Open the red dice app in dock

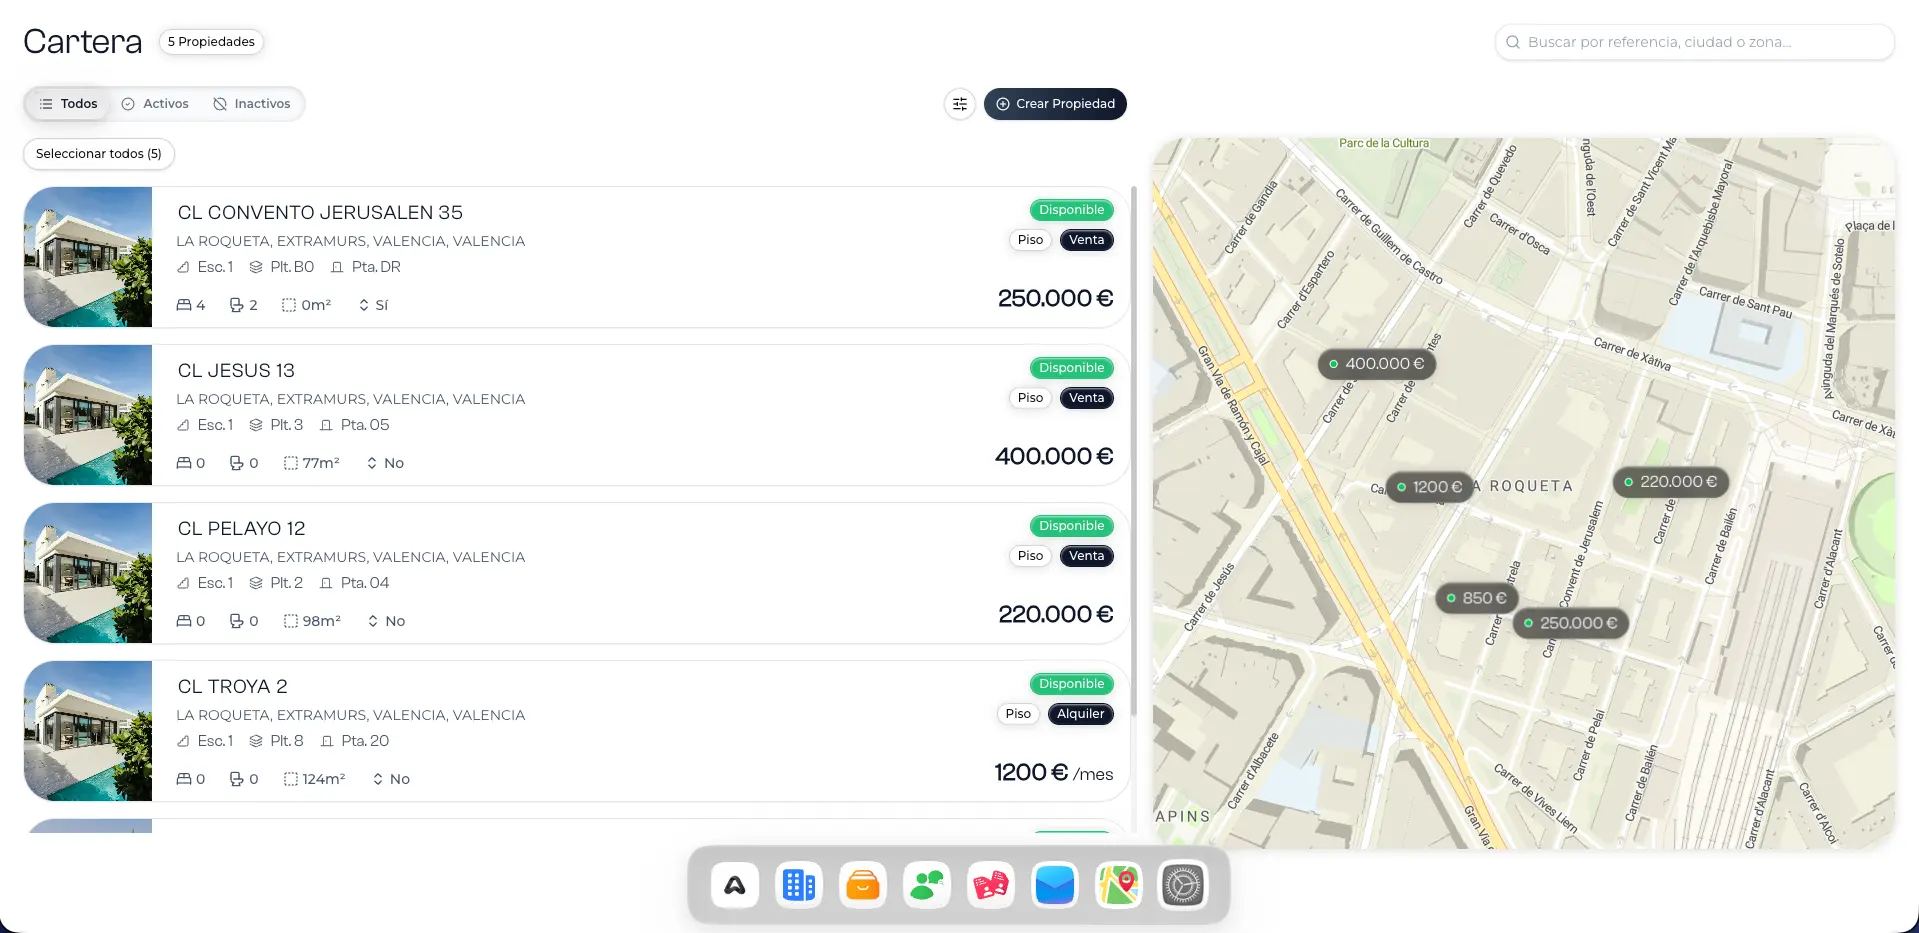tap(990, 886)
